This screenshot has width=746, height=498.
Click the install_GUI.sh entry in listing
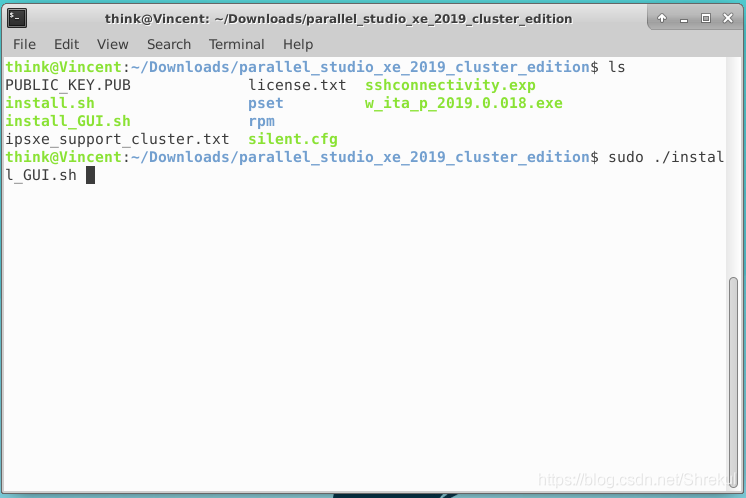(x=68, y=121)
